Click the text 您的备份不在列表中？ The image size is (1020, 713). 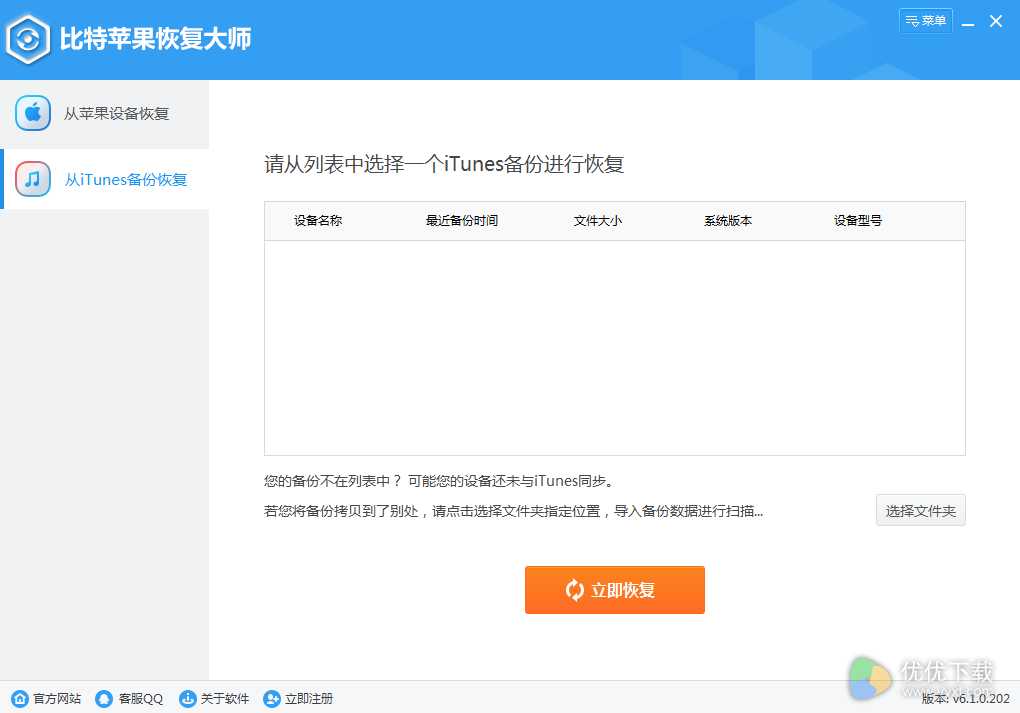[332, 481]
